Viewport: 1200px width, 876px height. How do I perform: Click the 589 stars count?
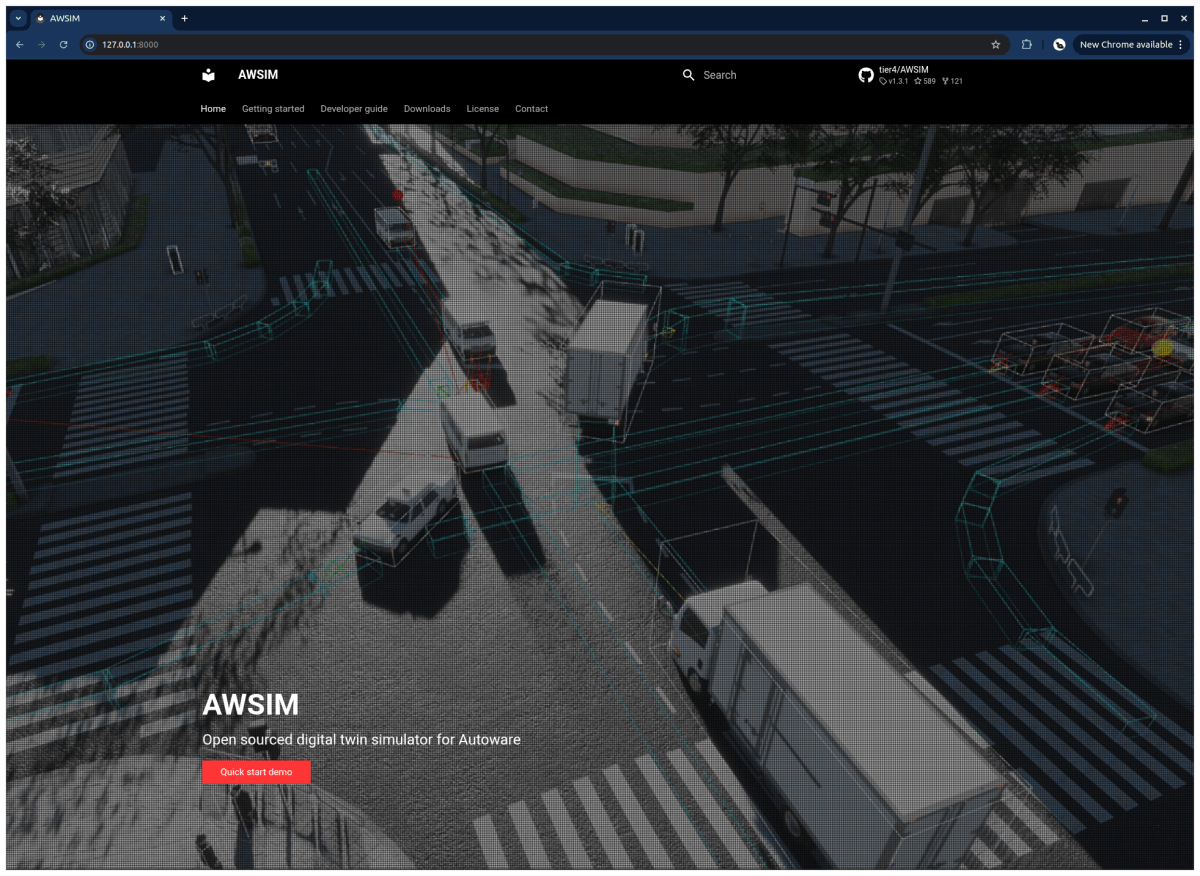coord(925,81)
